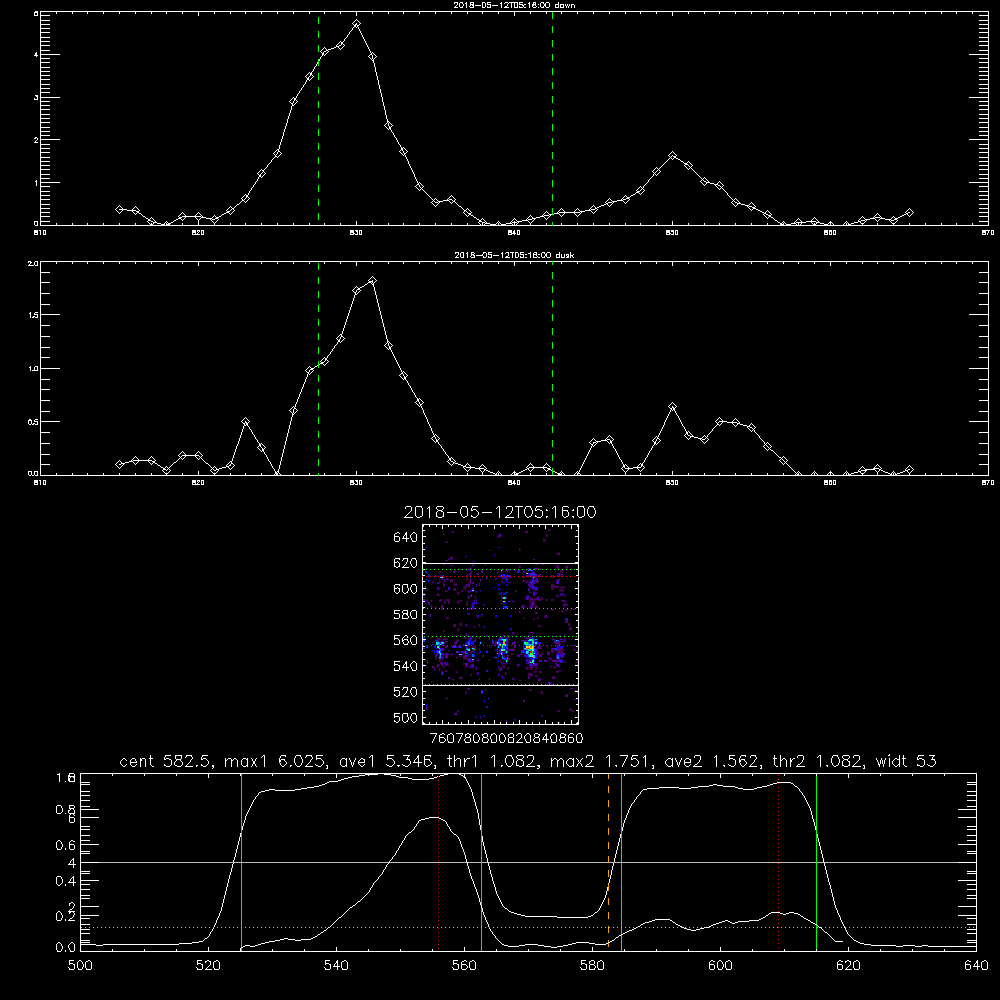Select the 'ave2 1.562' value in stats line

(713, 761)
